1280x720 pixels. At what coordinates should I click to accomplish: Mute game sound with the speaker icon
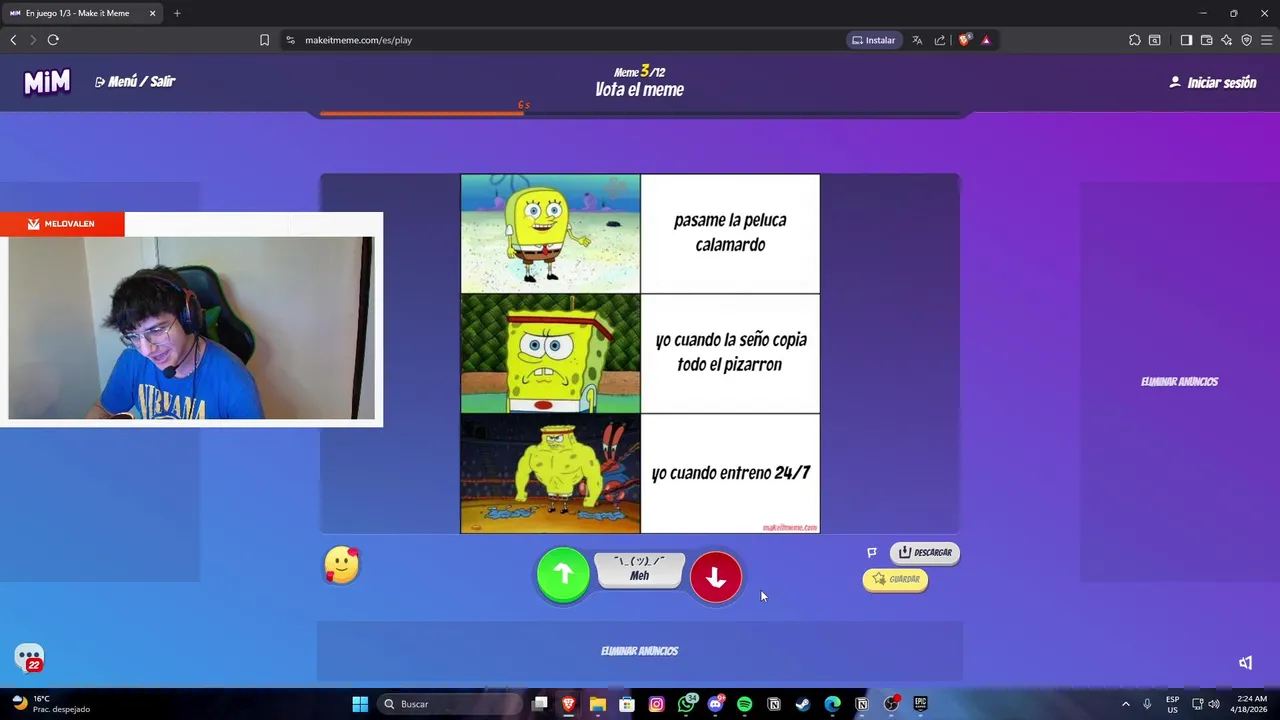[x=1245, y=663]
